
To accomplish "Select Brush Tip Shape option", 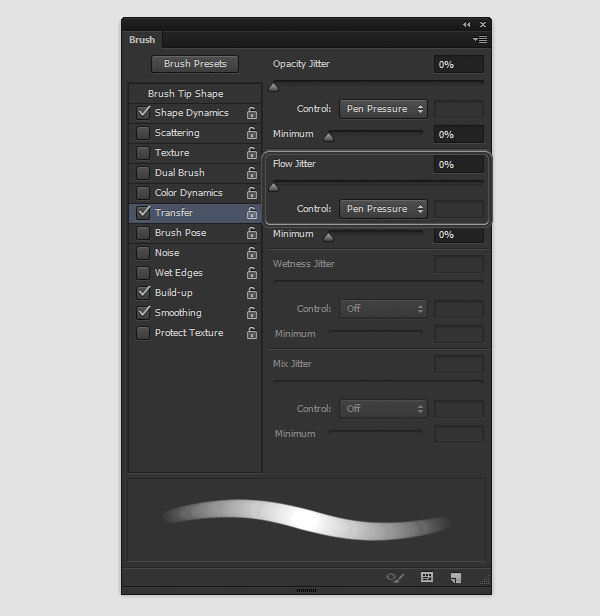I will click(x=185, y=93).
